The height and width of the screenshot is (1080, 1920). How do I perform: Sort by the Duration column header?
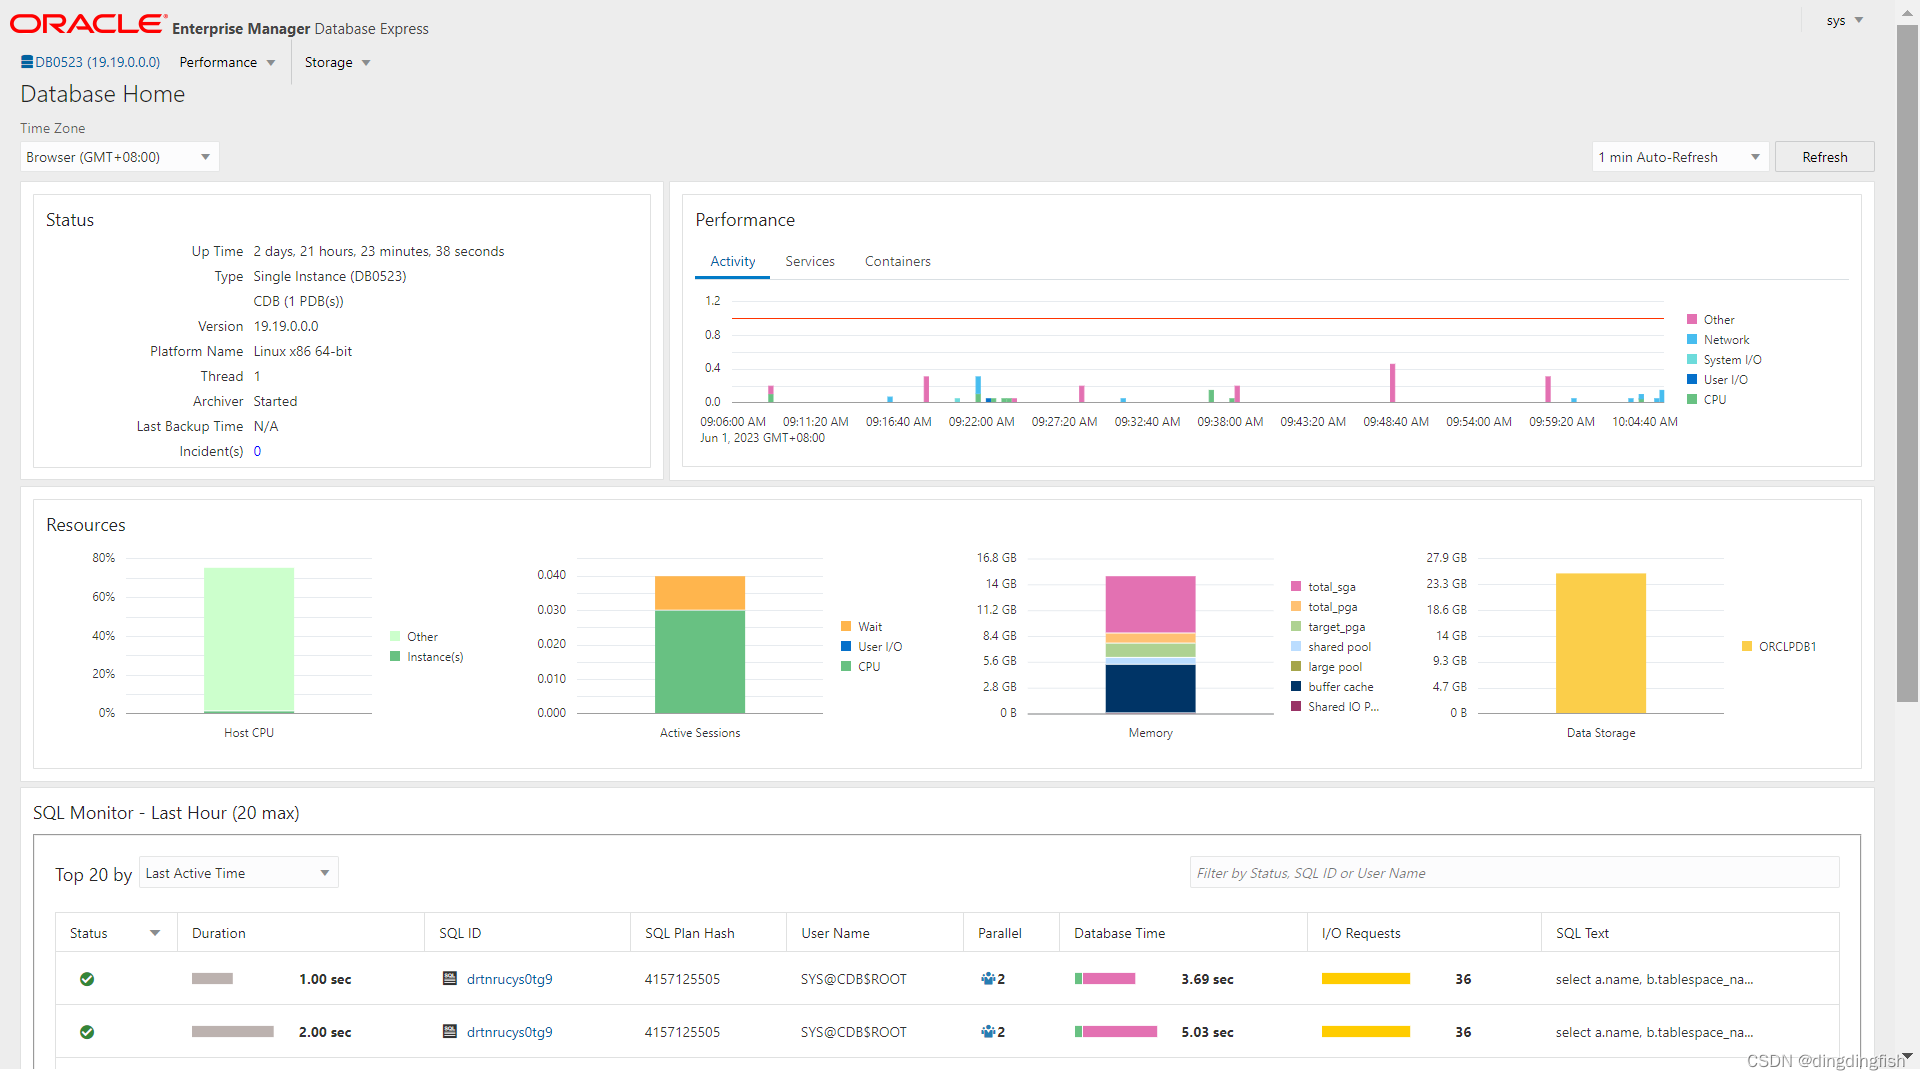(x=301, y=933)
